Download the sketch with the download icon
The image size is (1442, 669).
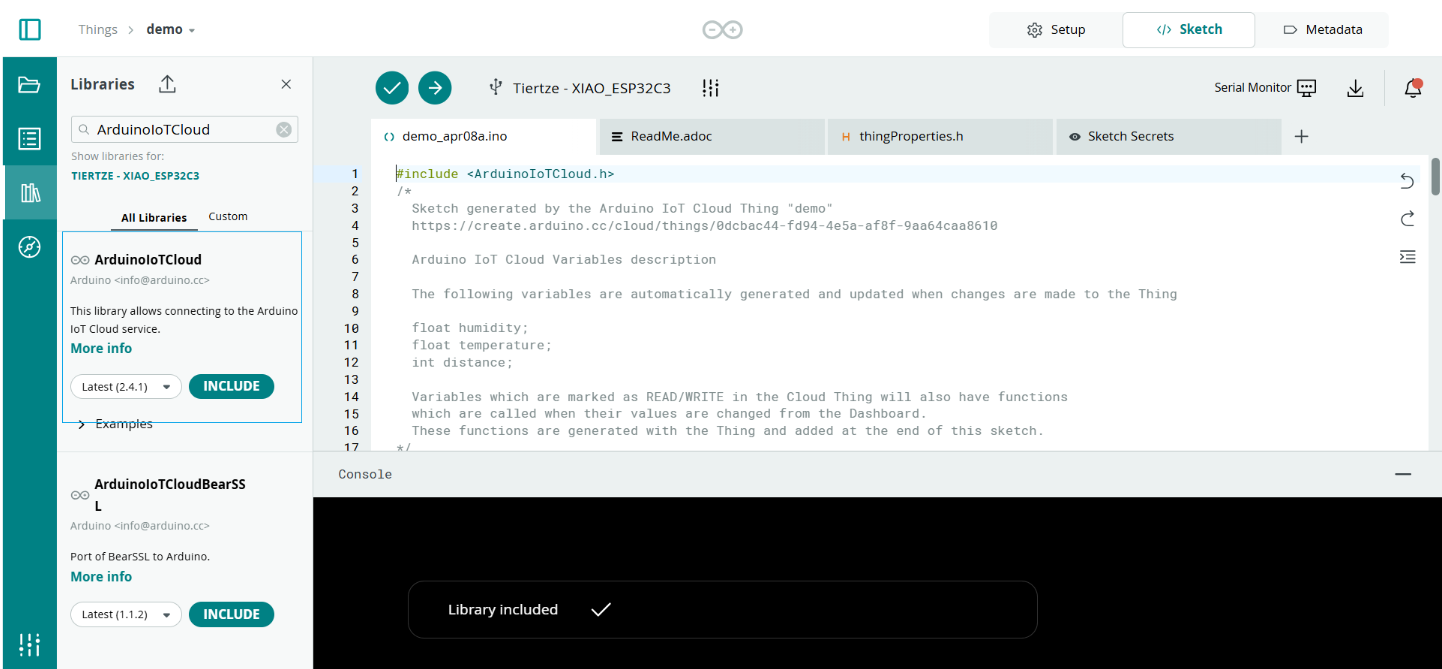(1355, 88)
